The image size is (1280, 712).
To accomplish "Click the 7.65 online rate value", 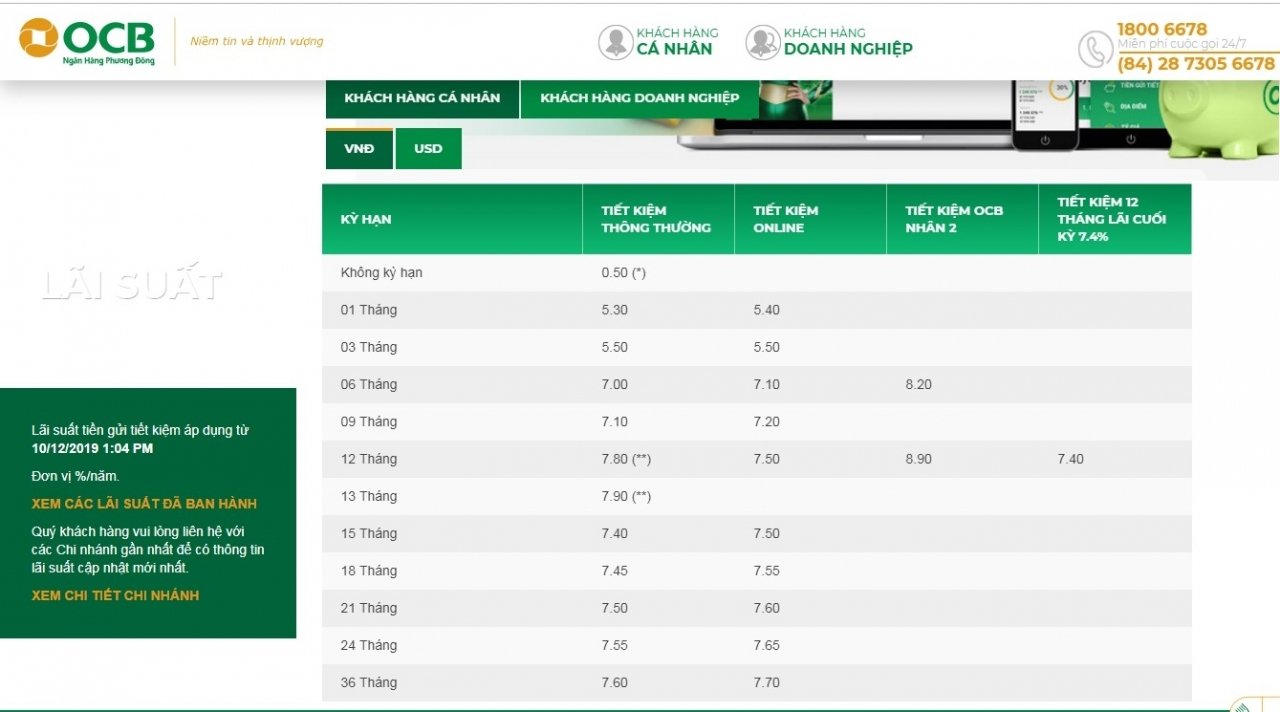I will [766, 645].
